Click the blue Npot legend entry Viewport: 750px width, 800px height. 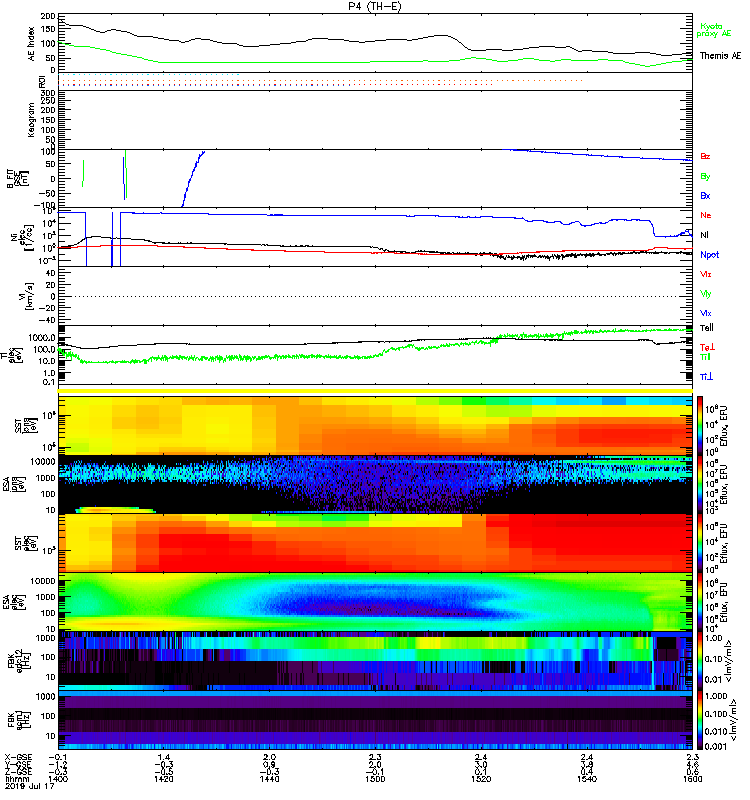click(x=710, y=255)
